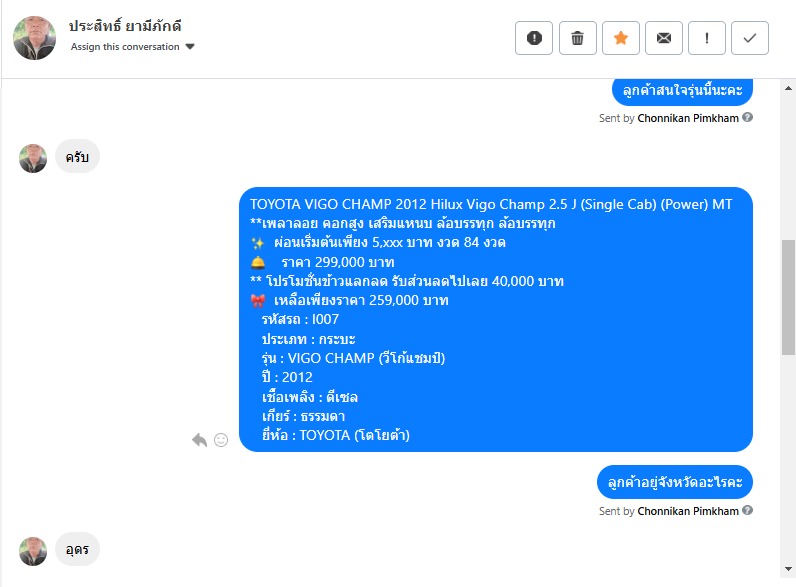Toggle the orange star follow-up marker
The image size is (796, 587).
tap(620, 38)
